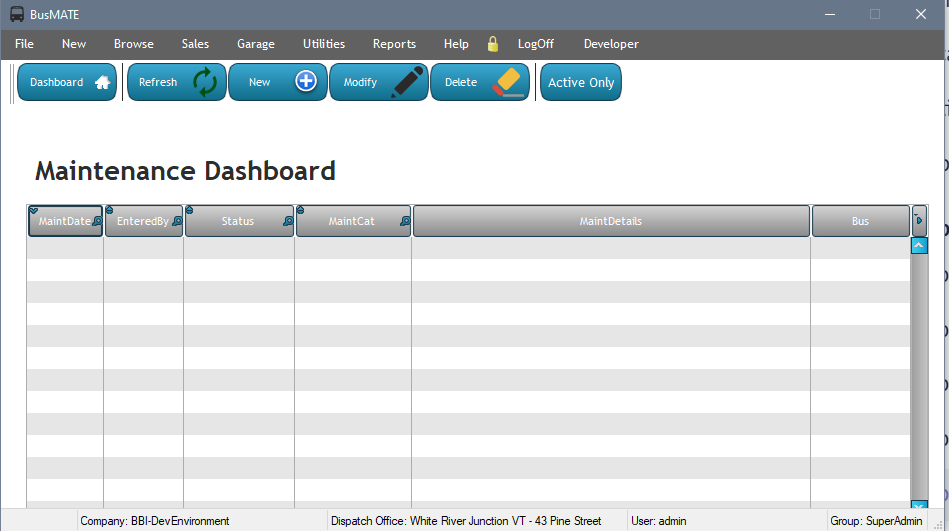Viewport: 949px width, 531px height.
Task: Click the padlock icon beside LogOff
Action: pos(492,44)
